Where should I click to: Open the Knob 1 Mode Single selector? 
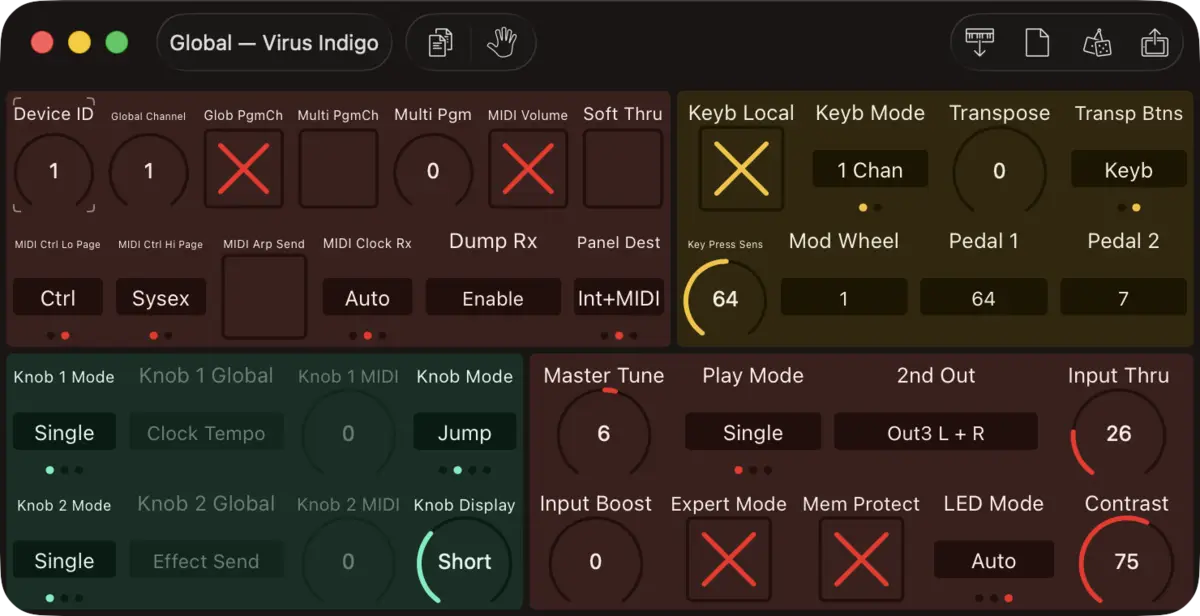[x=64, y=432]
